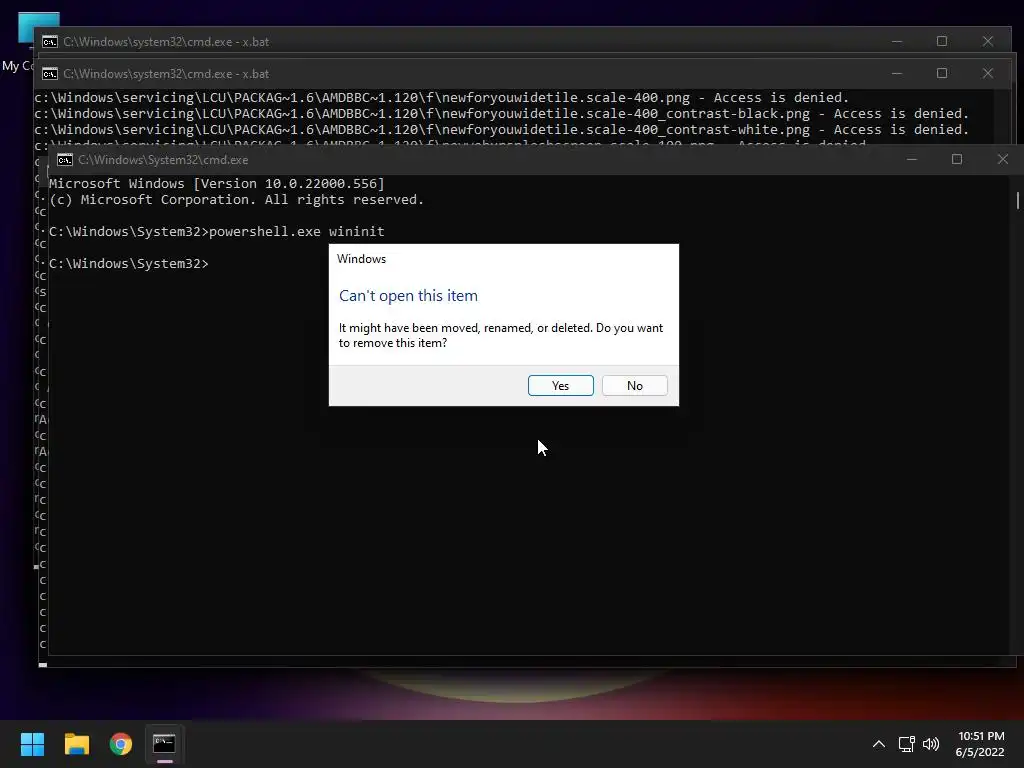This screenshot has width=1024, height=768.
Task: Click the empty prompt 'C:\Windows\System32>'
Action: (x=129, y=264)
